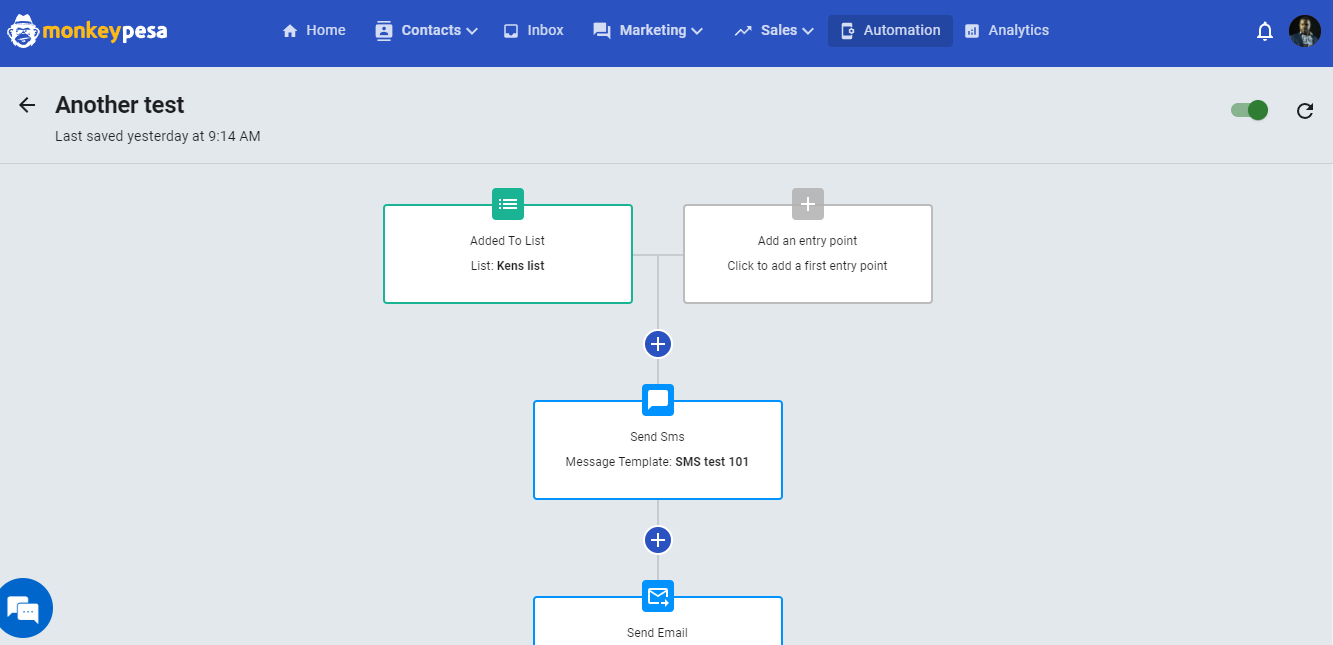
Task: Click the gray plus icon for entry point
Action: point(808,204)
